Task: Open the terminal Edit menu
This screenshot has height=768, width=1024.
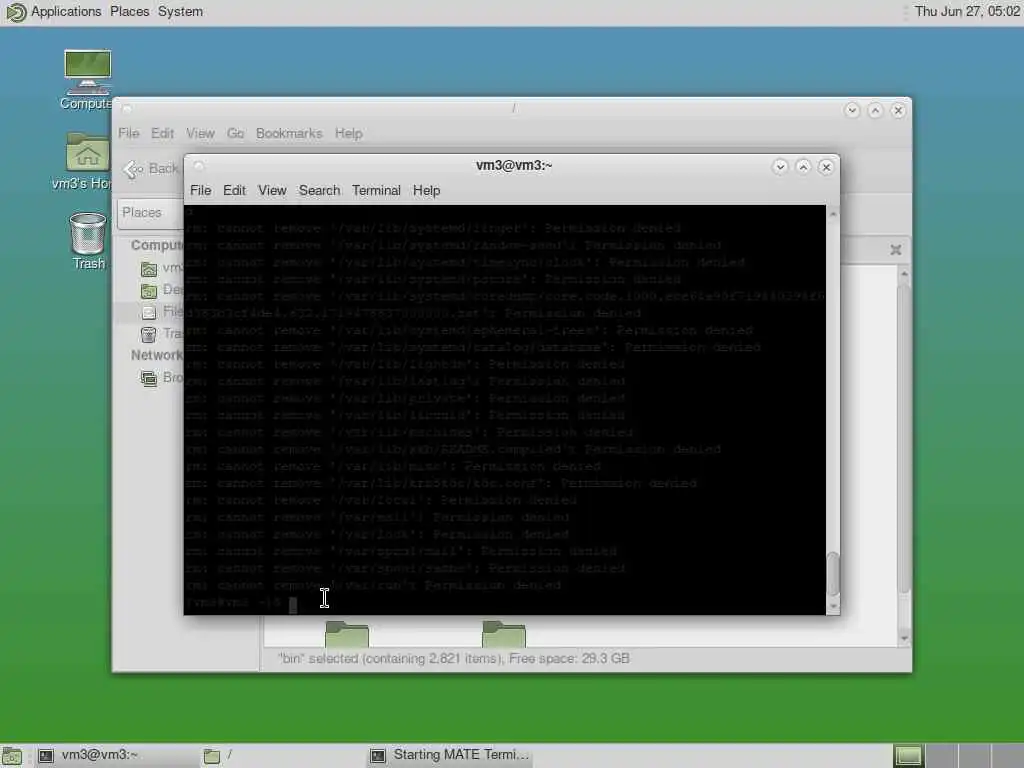Action: point(234,191)
